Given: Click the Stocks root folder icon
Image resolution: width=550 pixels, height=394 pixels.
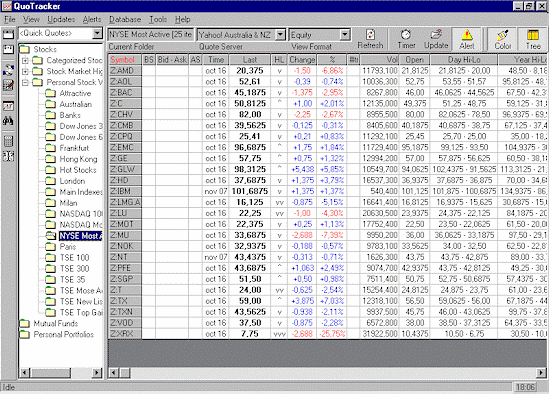Looking at the screenshot, I should pos(25,49).
